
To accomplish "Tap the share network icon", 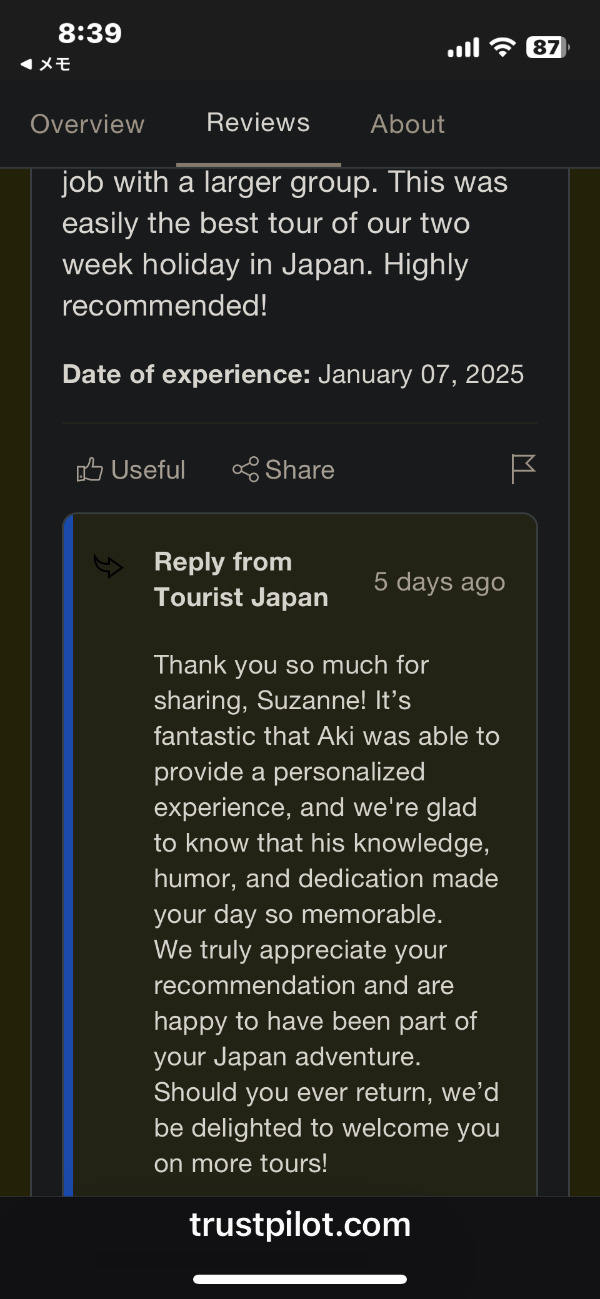I will pos(245,469).
